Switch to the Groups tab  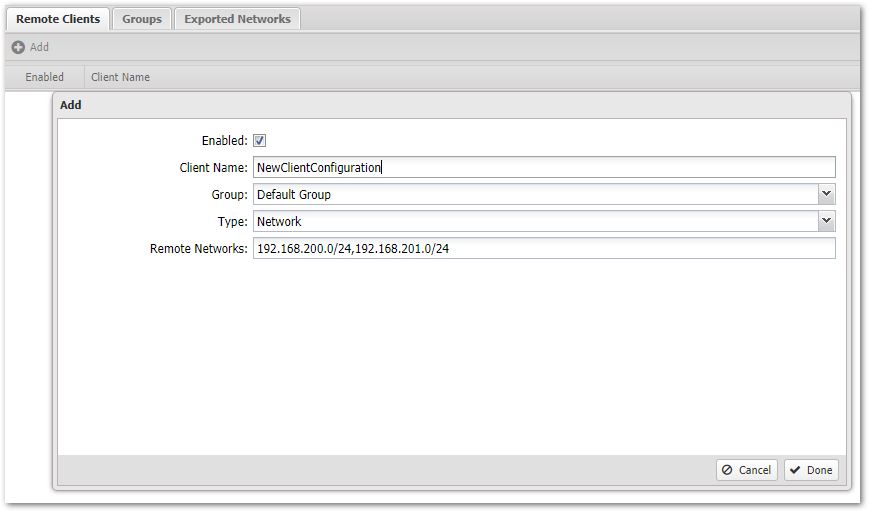(142, 19)
